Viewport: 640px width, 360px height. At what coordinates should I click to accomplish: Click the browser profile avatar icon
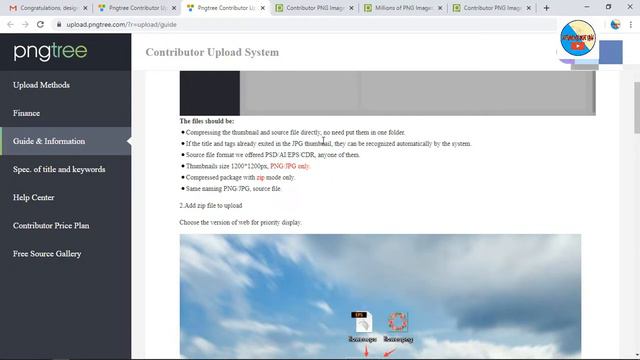tap(616, 24)
